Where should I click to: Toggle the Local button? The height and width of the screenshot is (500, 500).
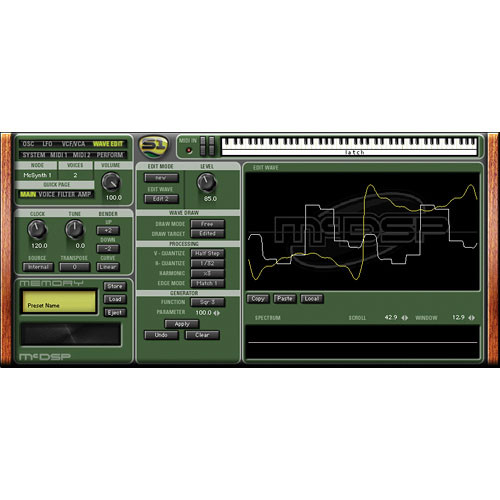[312, 299]
